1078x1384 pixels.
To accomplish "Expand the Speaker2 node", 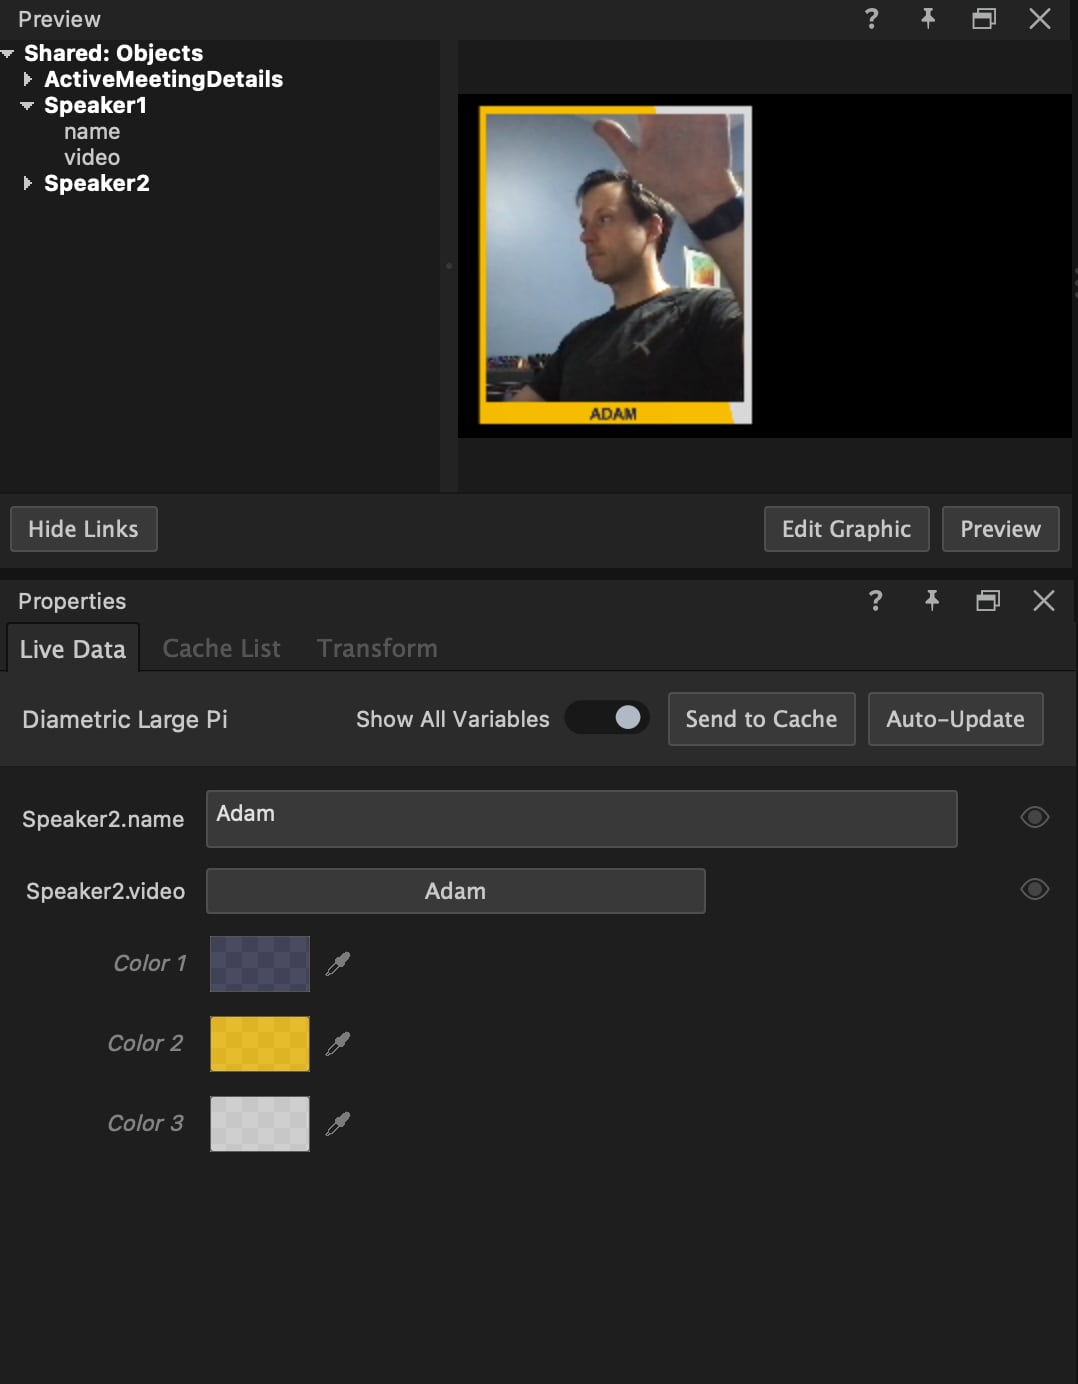I will [28, 183].
